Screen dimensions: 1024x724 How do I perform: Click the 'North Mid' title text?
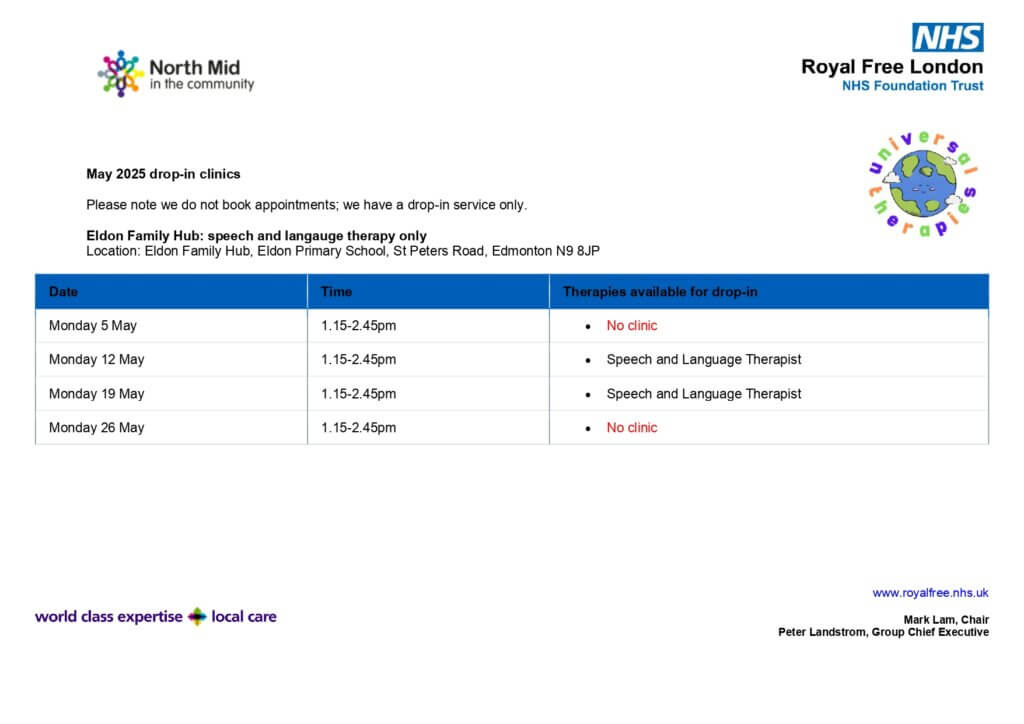[195, 67]
